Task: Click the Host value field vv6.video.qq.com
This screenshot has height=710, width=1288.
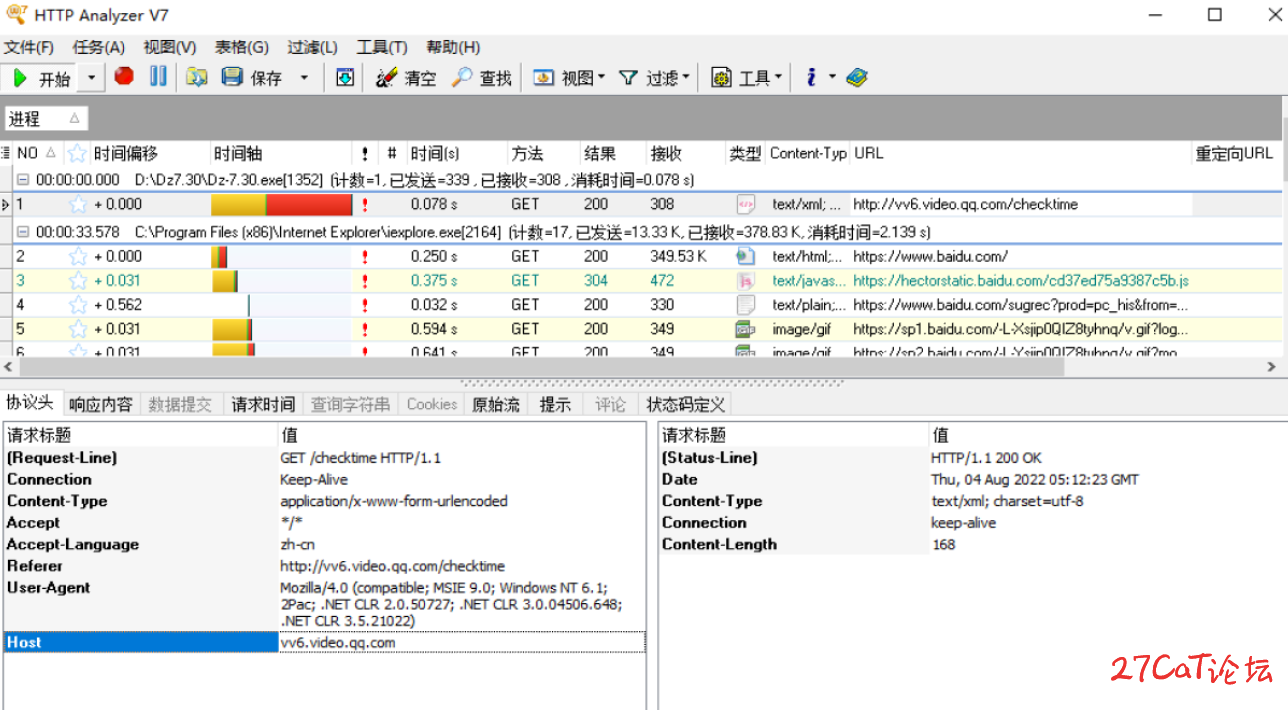Action: 462,642
